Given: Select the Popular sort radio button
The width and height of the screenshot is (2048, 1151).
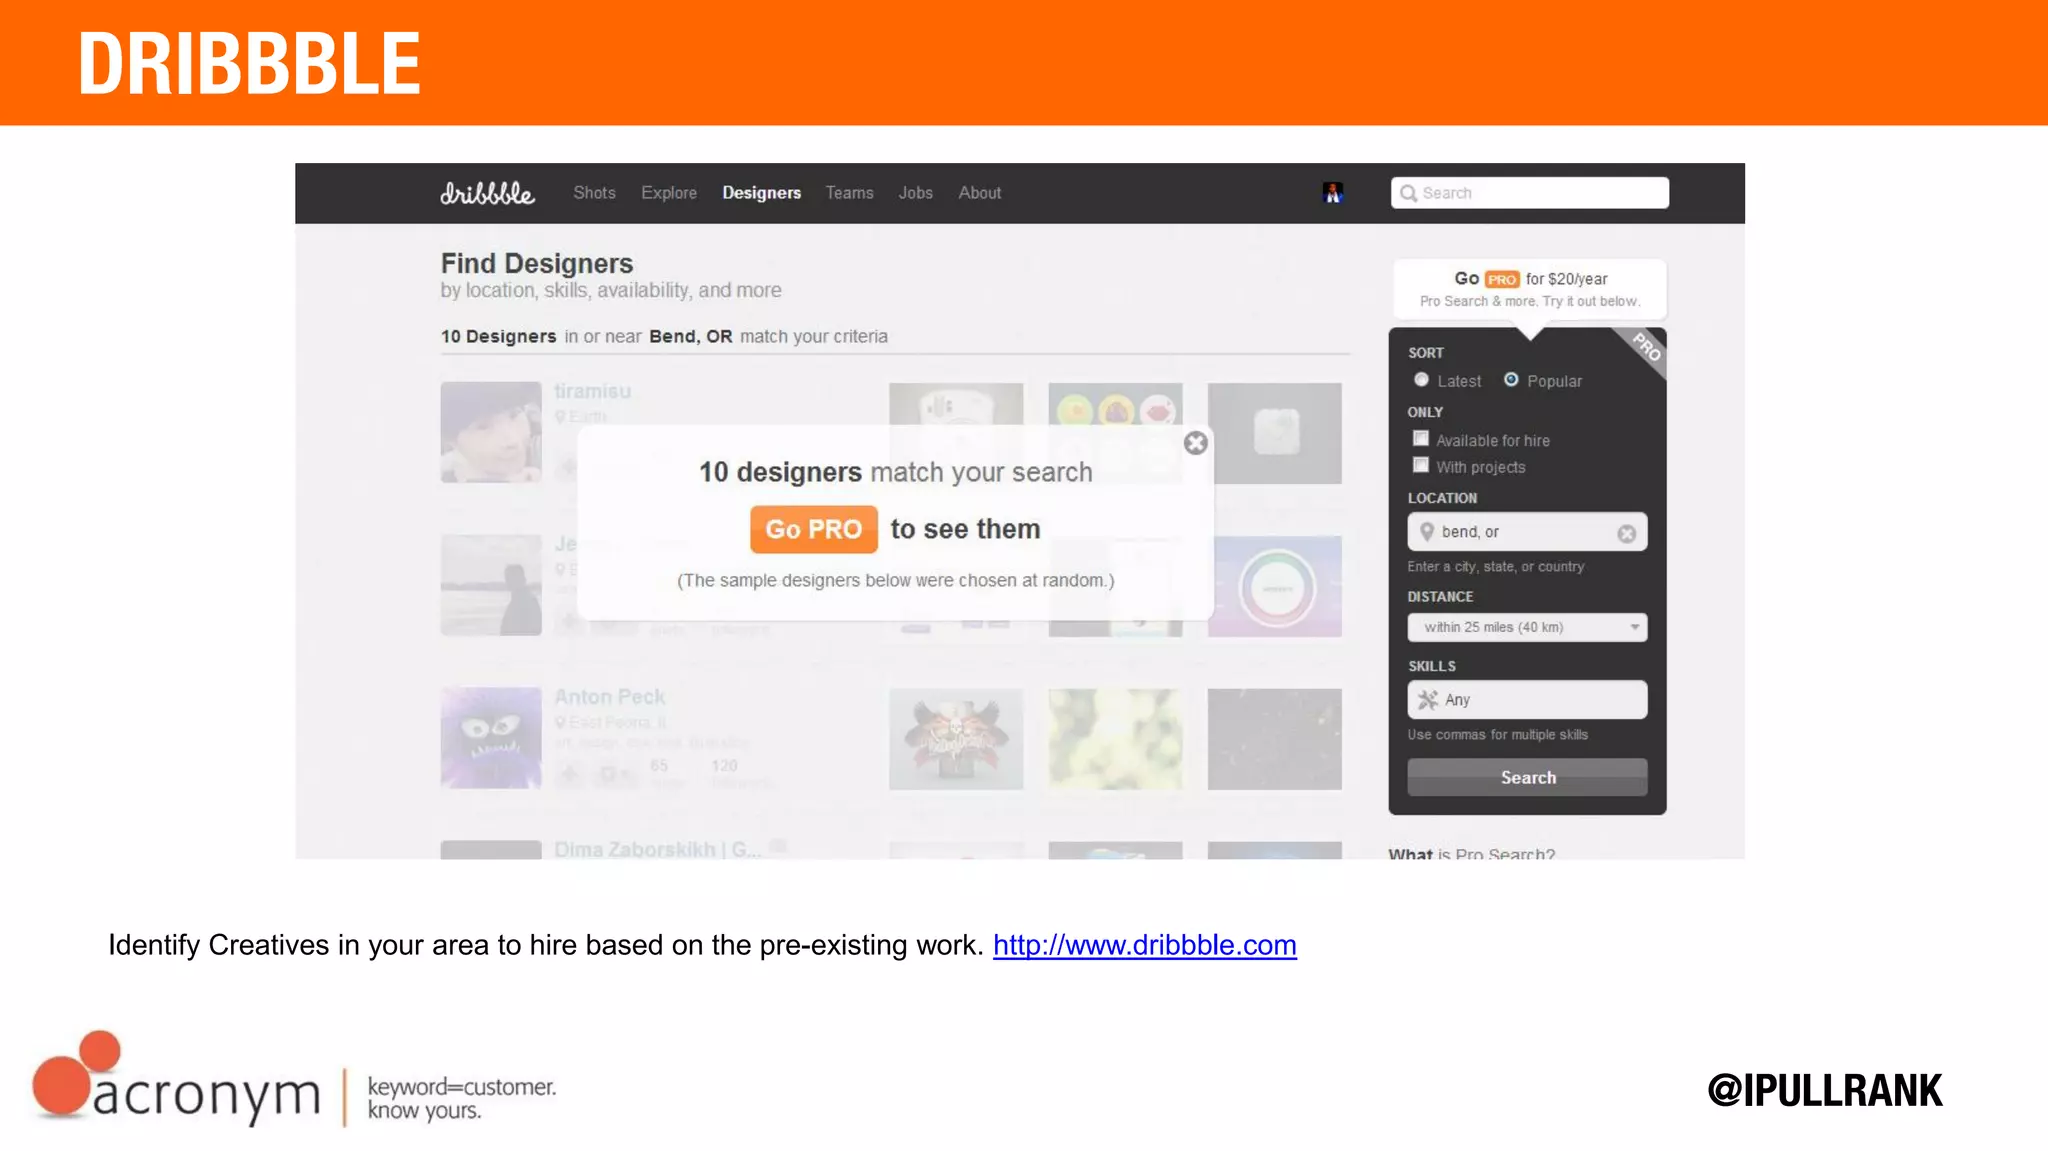Looking at the screenshot, I should coord(1511,380).
